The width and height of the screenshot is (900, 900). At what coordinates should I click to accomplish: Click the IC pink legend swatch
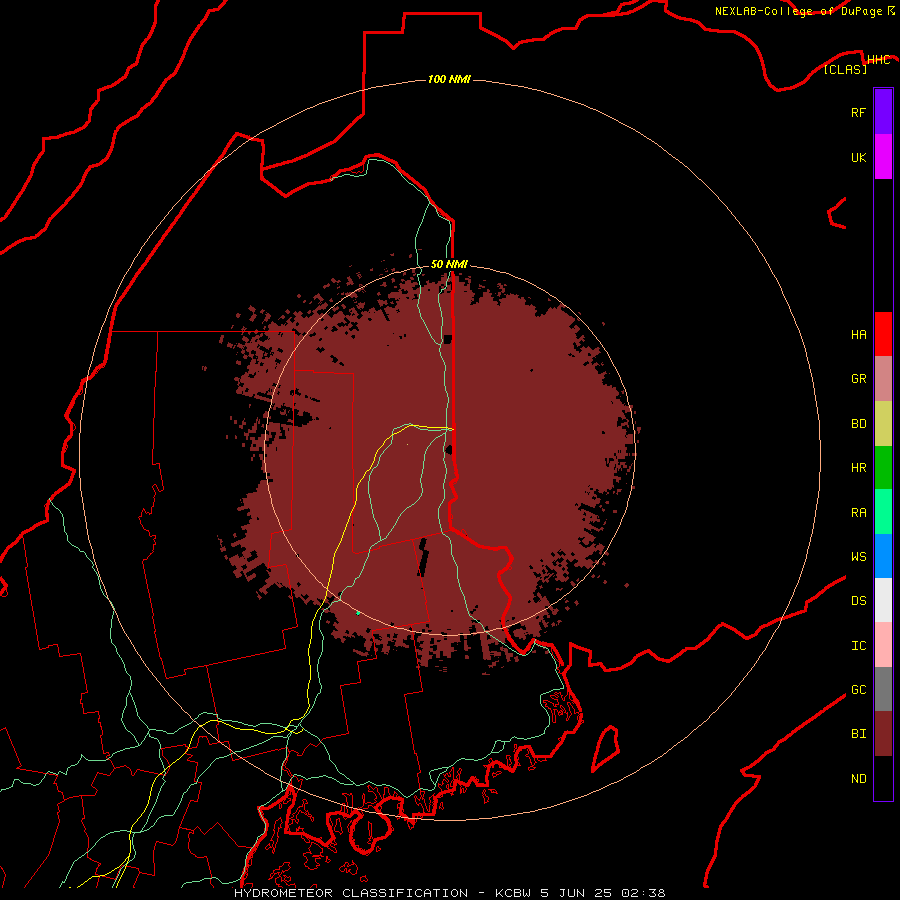[x=883, y=645]
